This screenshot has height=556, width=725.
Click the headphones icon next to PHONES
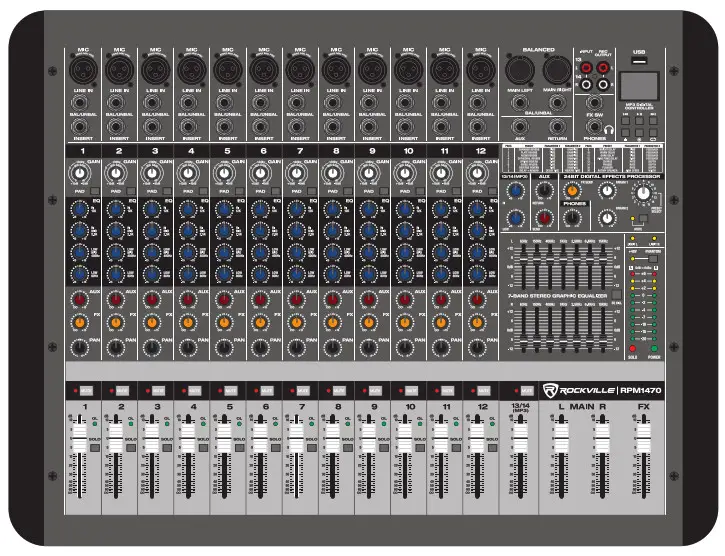tap(608, 130)
